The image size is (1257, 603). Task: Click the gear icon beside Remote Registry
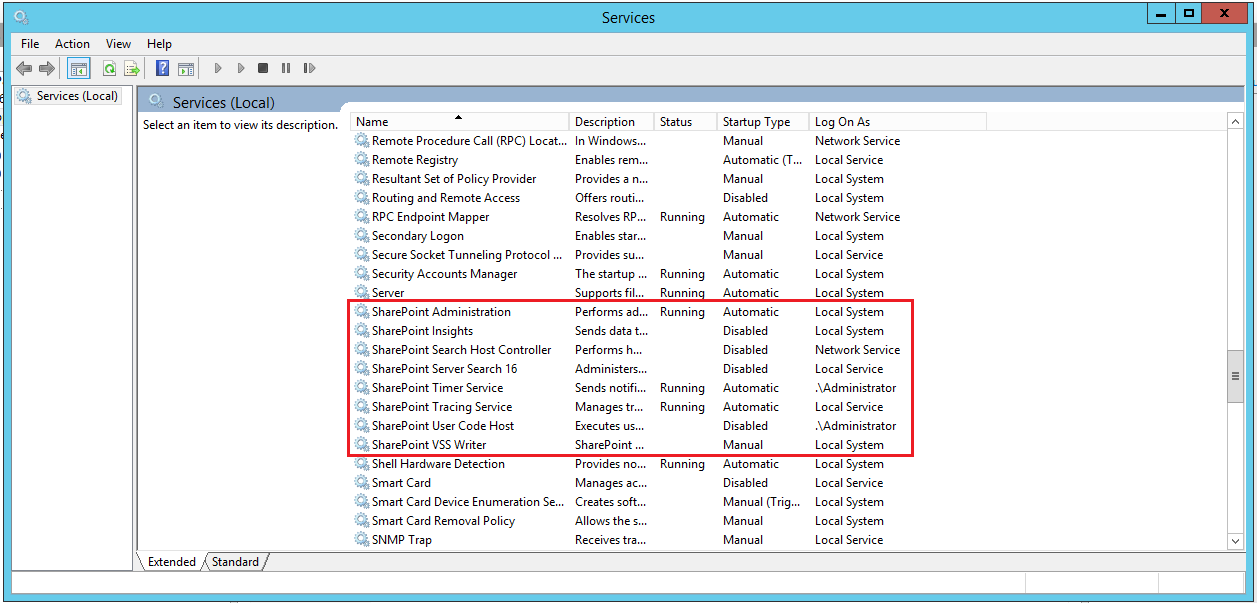[362, 160]
